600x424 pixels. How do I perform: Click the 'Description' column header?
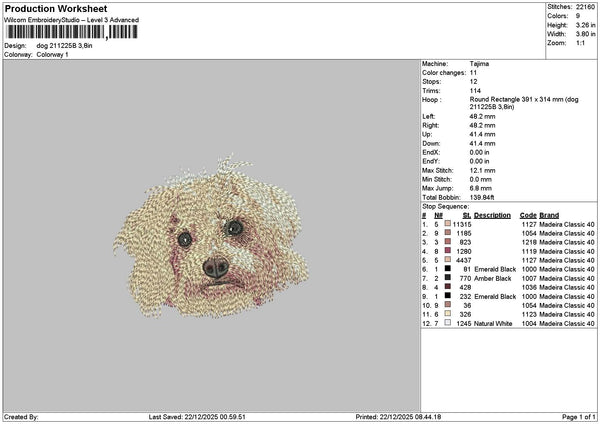[x=492, y=215]
